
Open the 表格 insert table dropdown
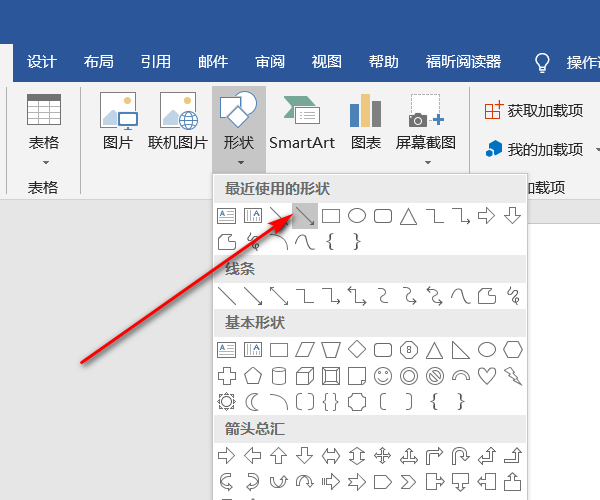click(44, 130)
